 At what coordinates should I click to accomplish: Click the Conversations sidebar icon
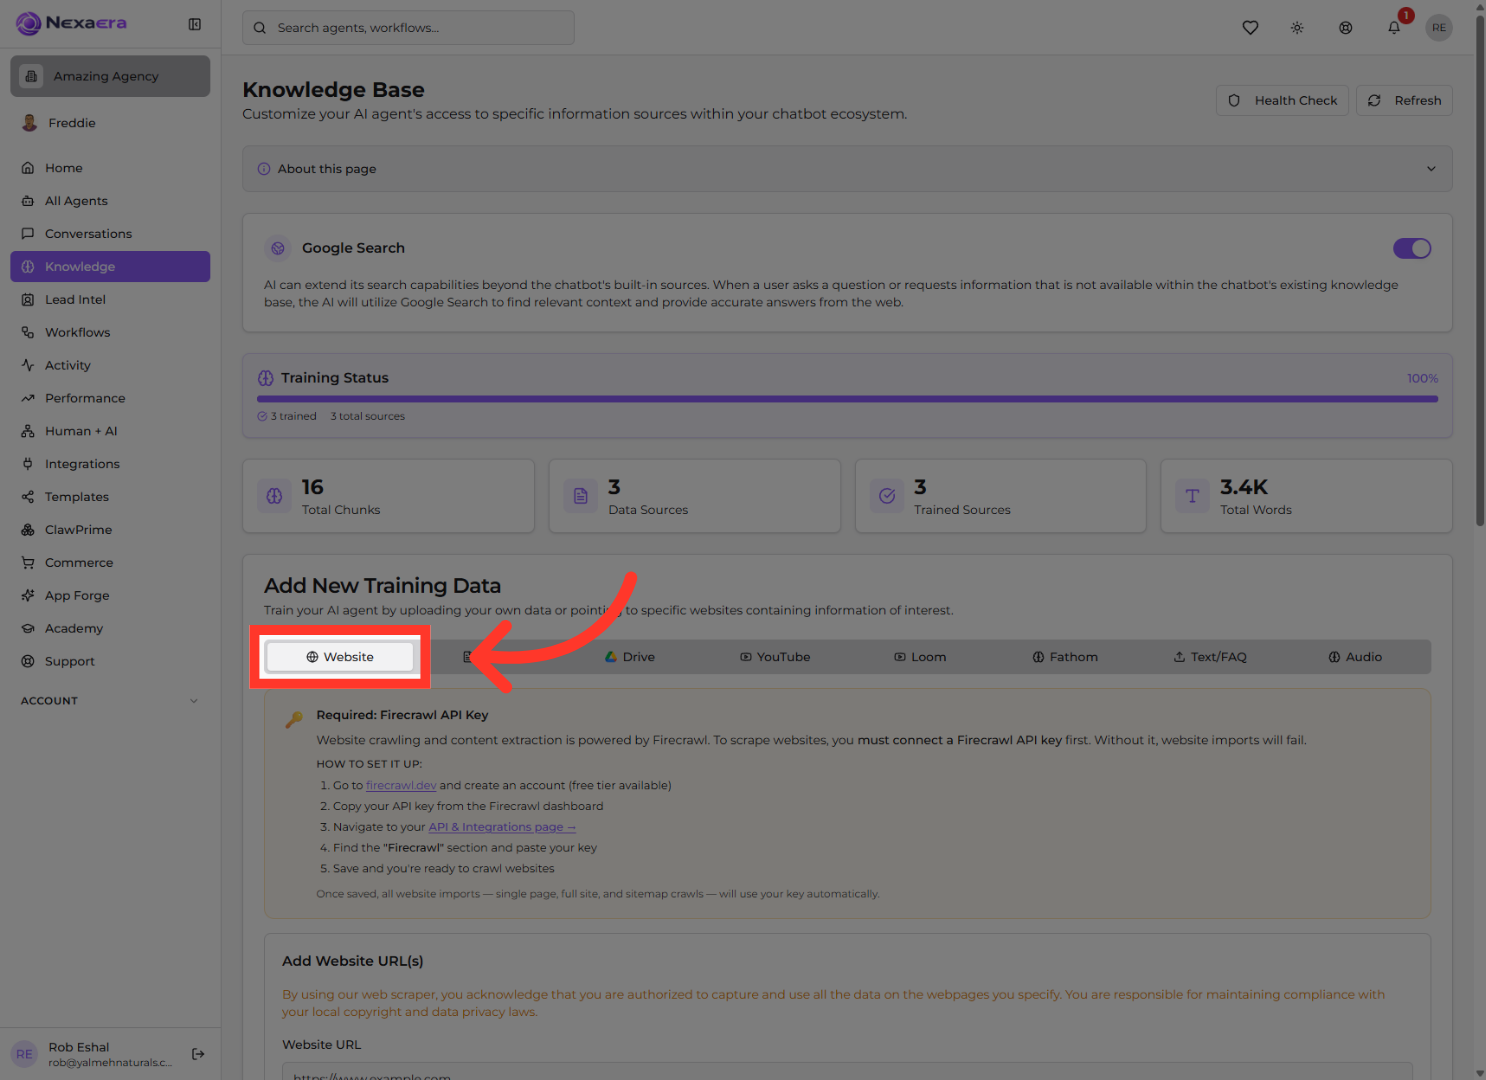point(28,234)
